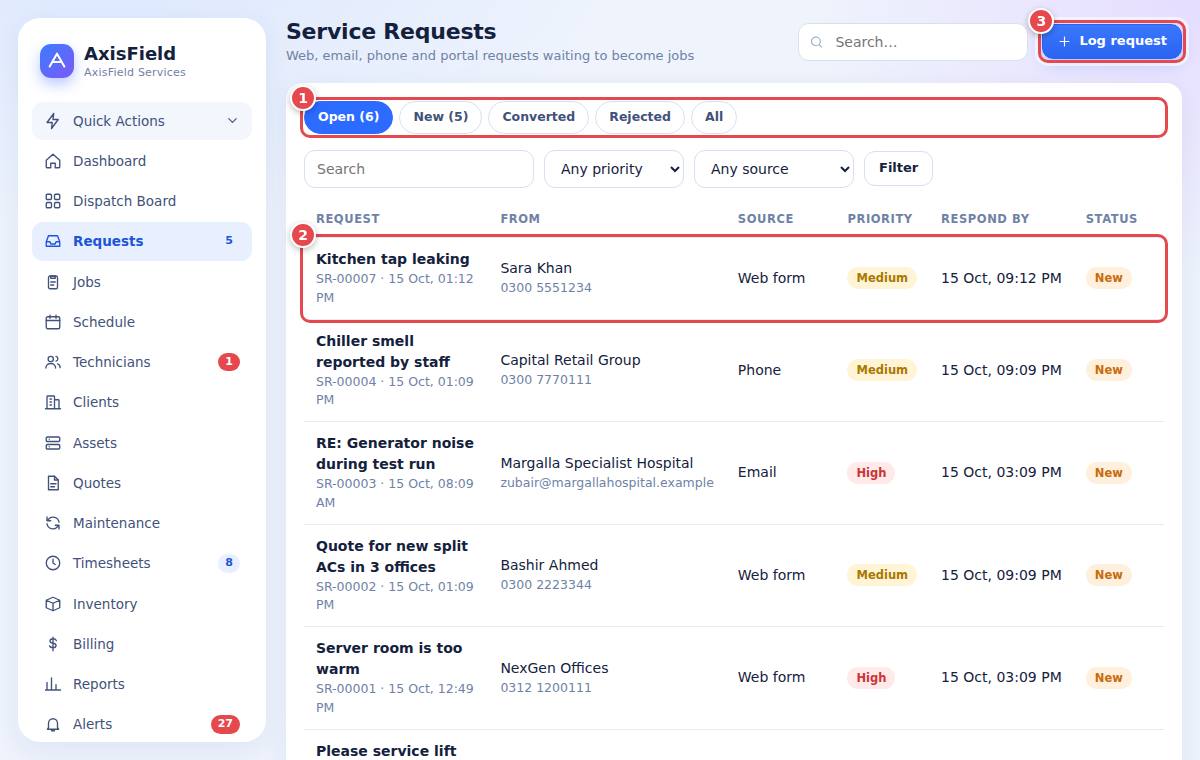Click the Maintenance refresh icon
Viewport: 1200px width, 760px height.
(x=53, y=523)
